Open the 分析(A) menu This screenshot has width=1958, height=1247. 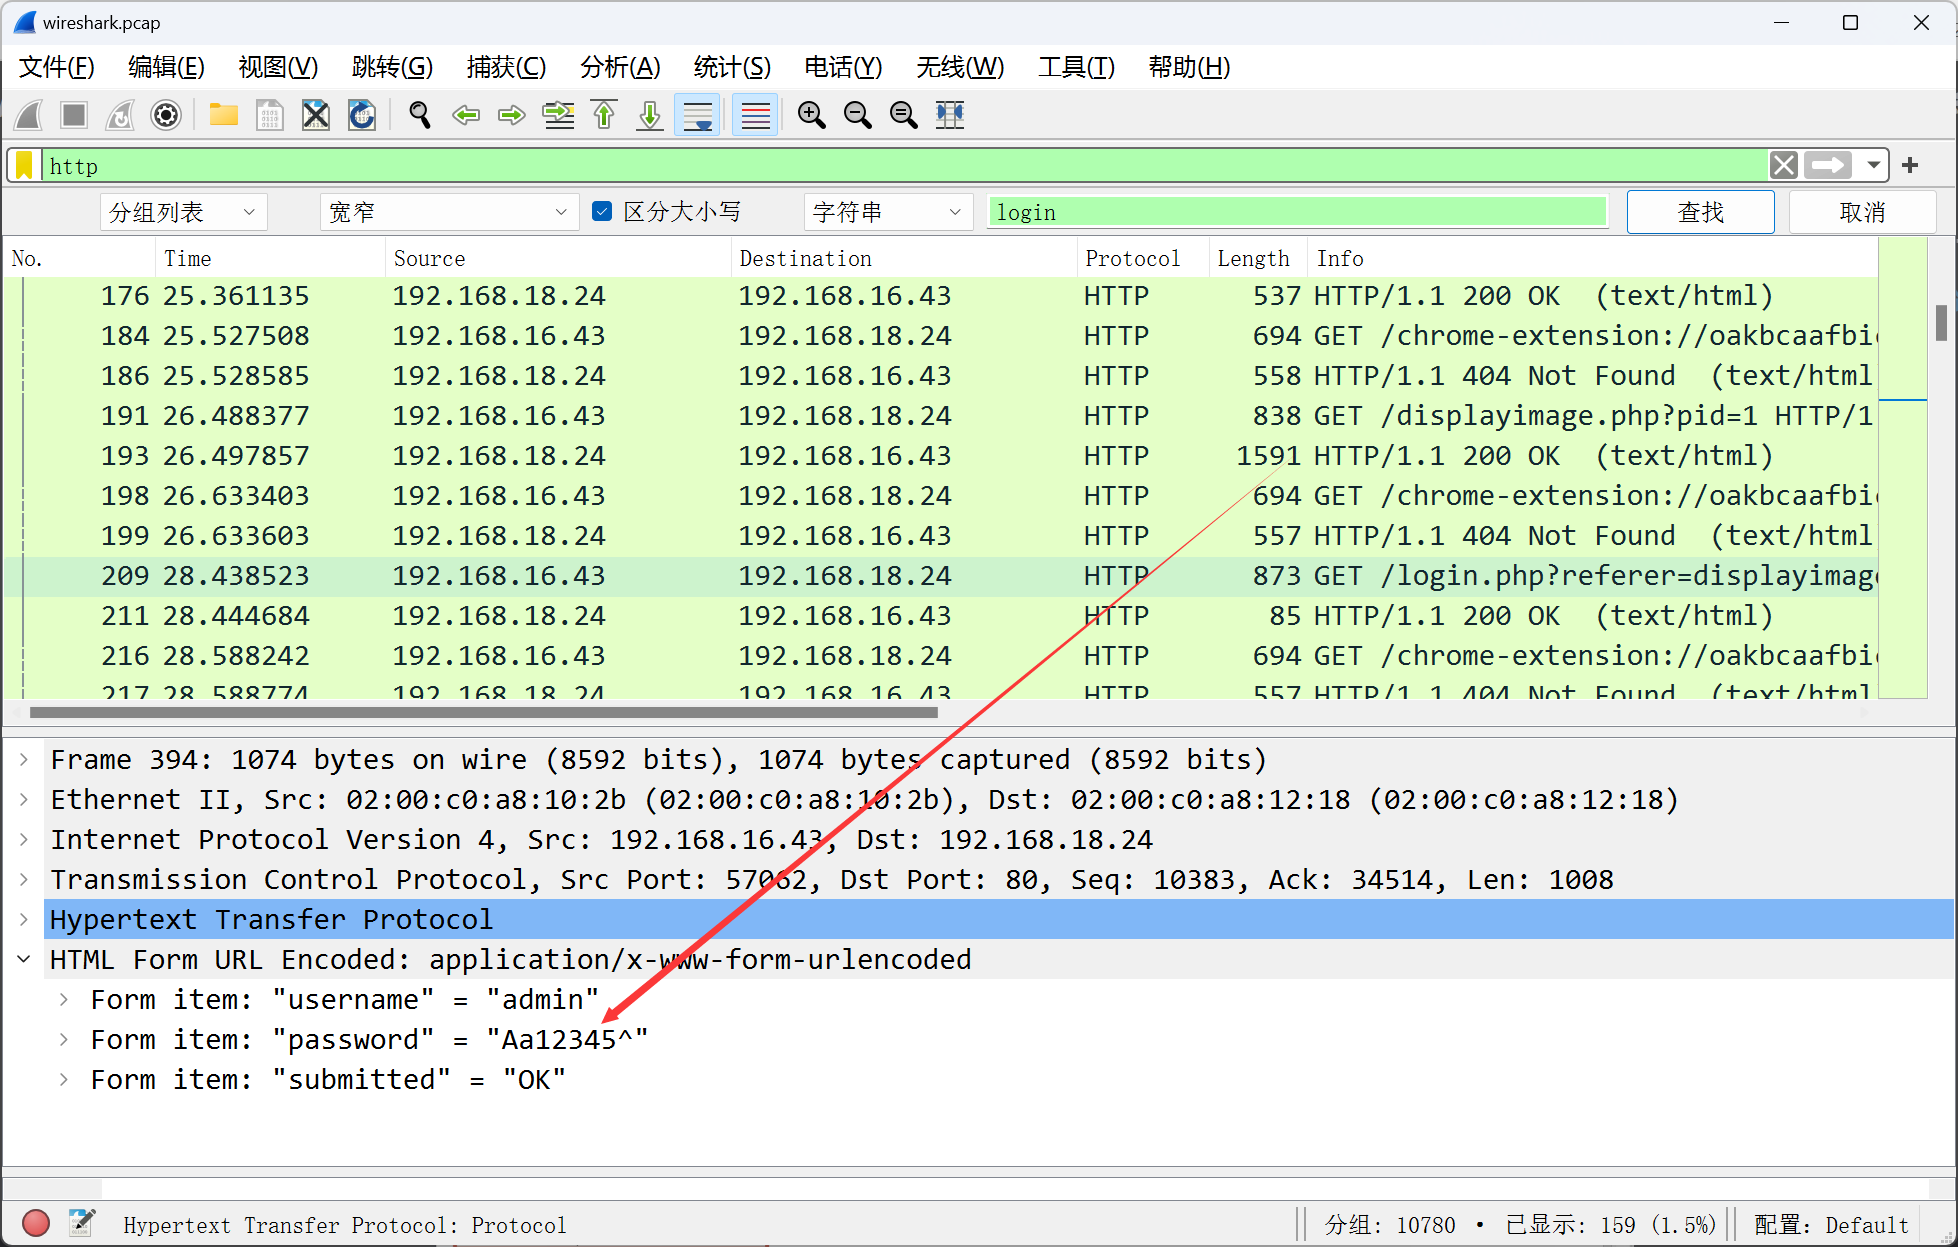619,67
